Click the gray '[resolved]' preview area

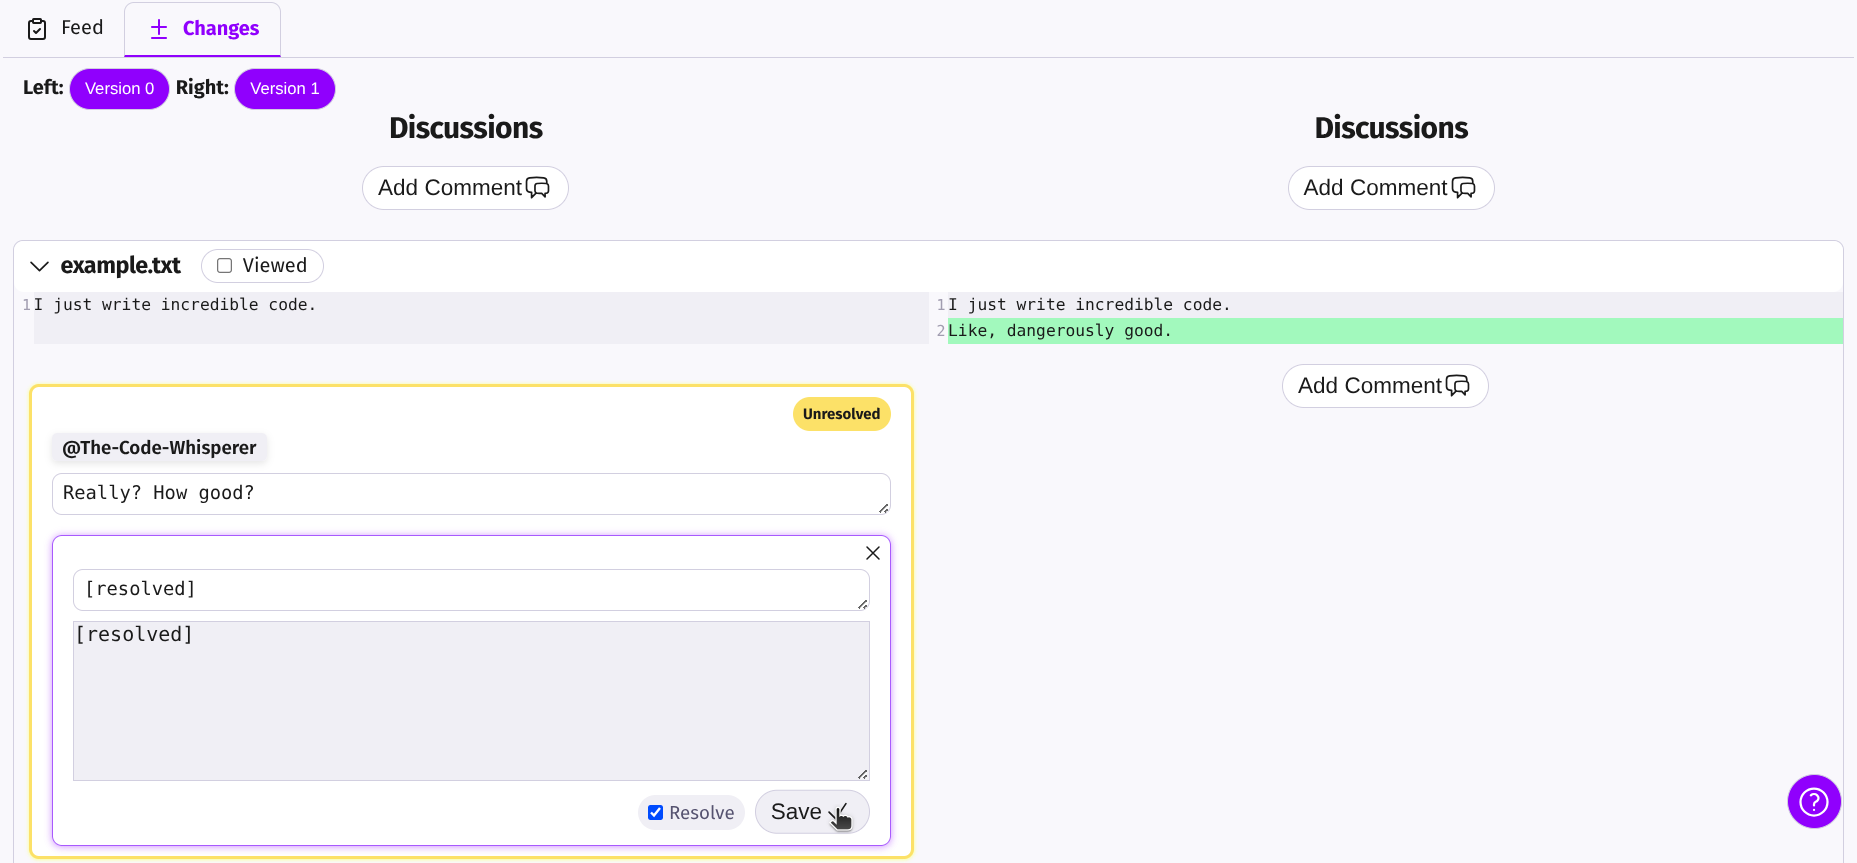pyautogui.click(x=471, y=701)
